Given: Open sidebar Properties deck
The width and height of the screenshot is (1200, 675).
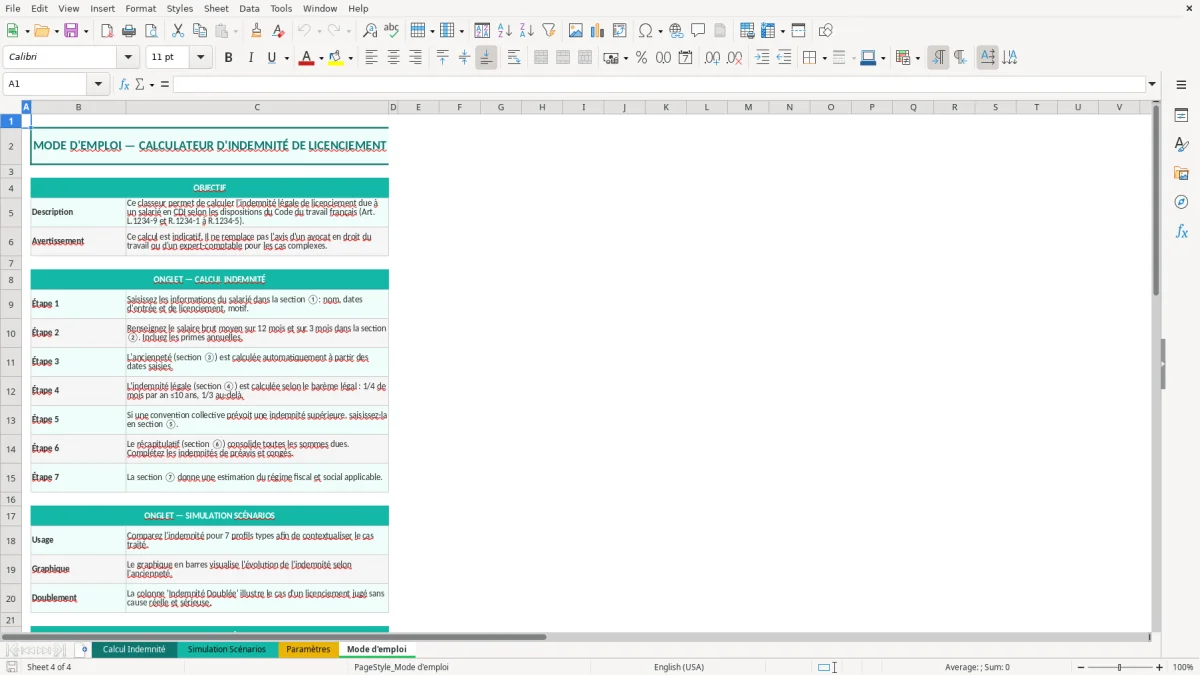Looking at the screenshot, I should pos(1181,115).
